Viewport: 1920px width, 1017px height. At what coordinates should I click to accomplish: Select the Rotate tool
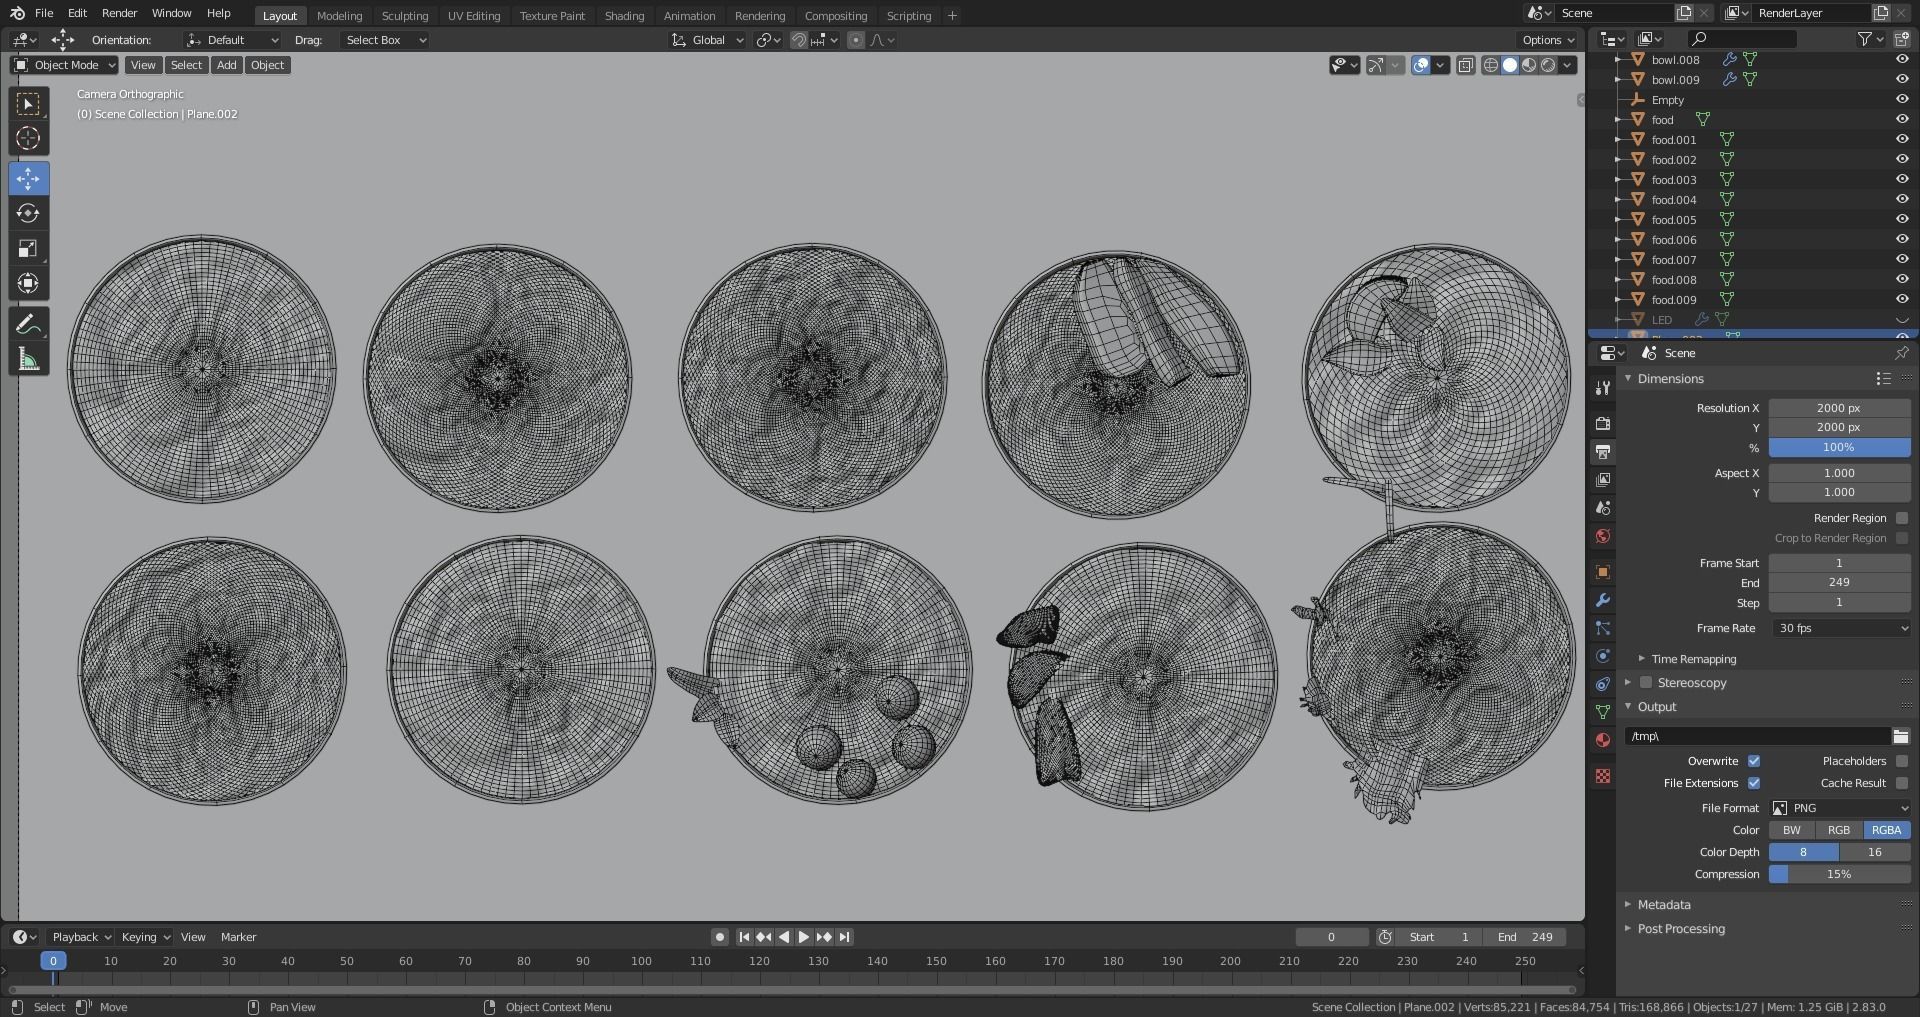(x=28, y=213)
